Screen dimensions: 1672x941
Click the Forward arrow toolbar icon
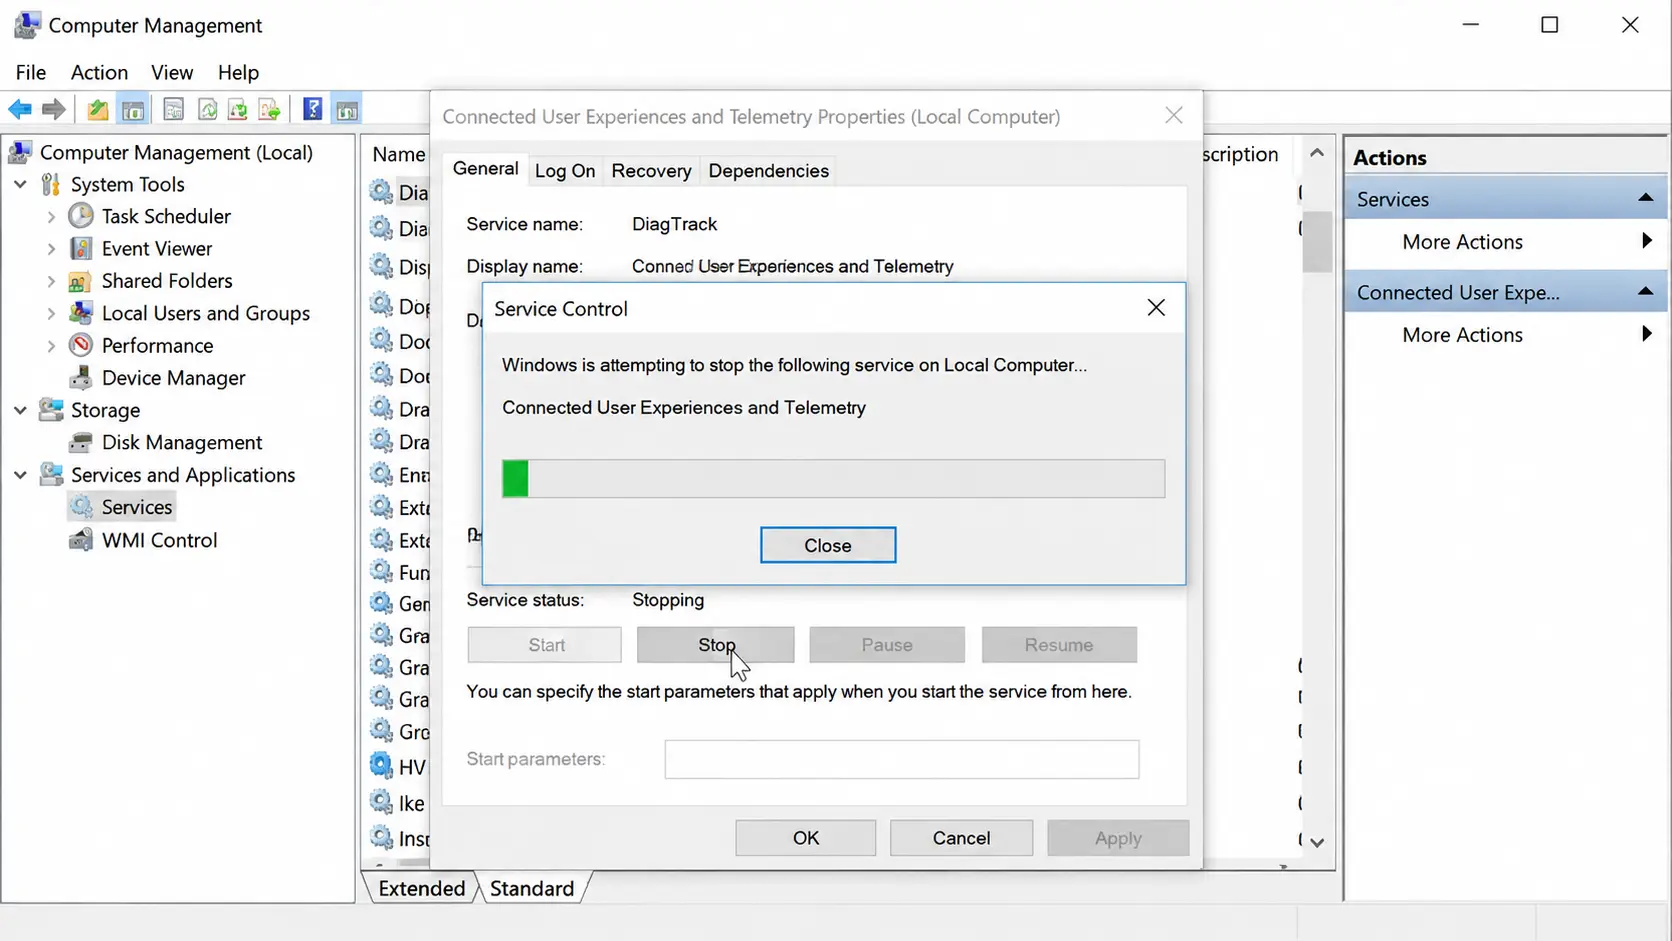(54, 110)
